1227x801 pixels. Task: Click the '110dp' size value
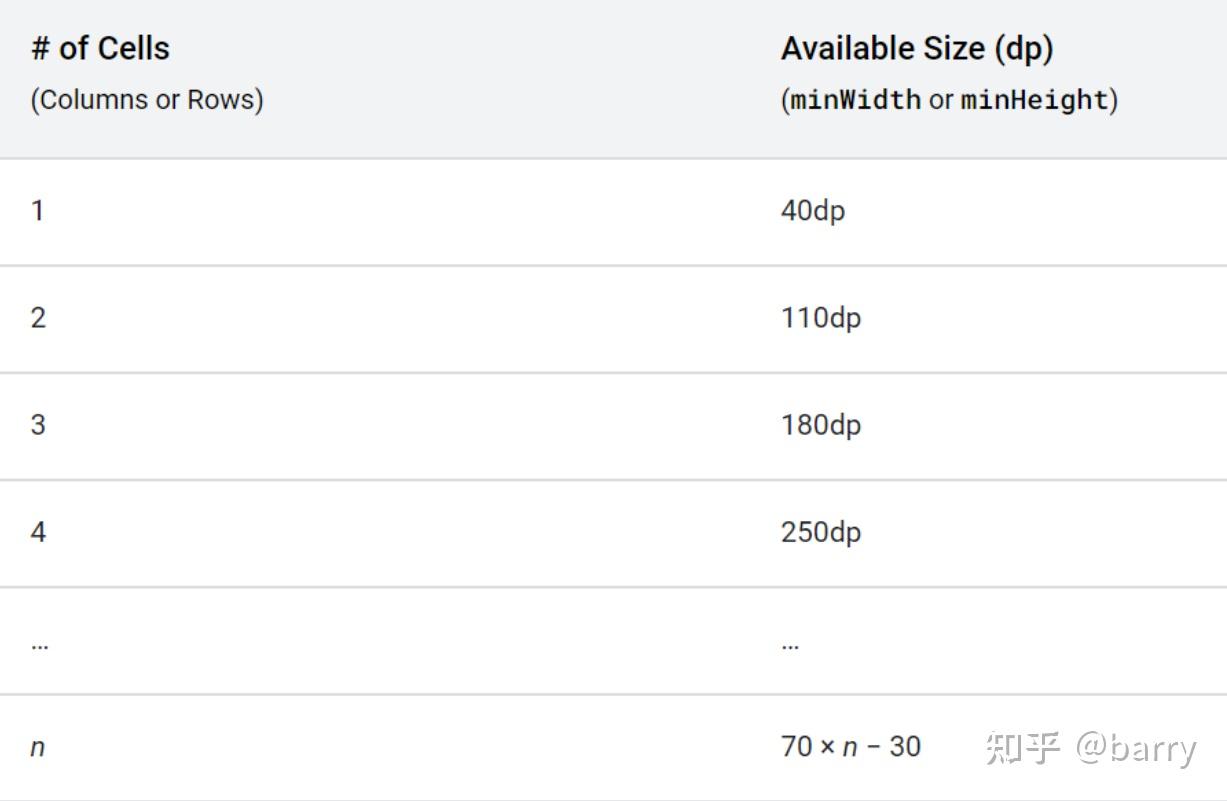[x=821, y=318]
